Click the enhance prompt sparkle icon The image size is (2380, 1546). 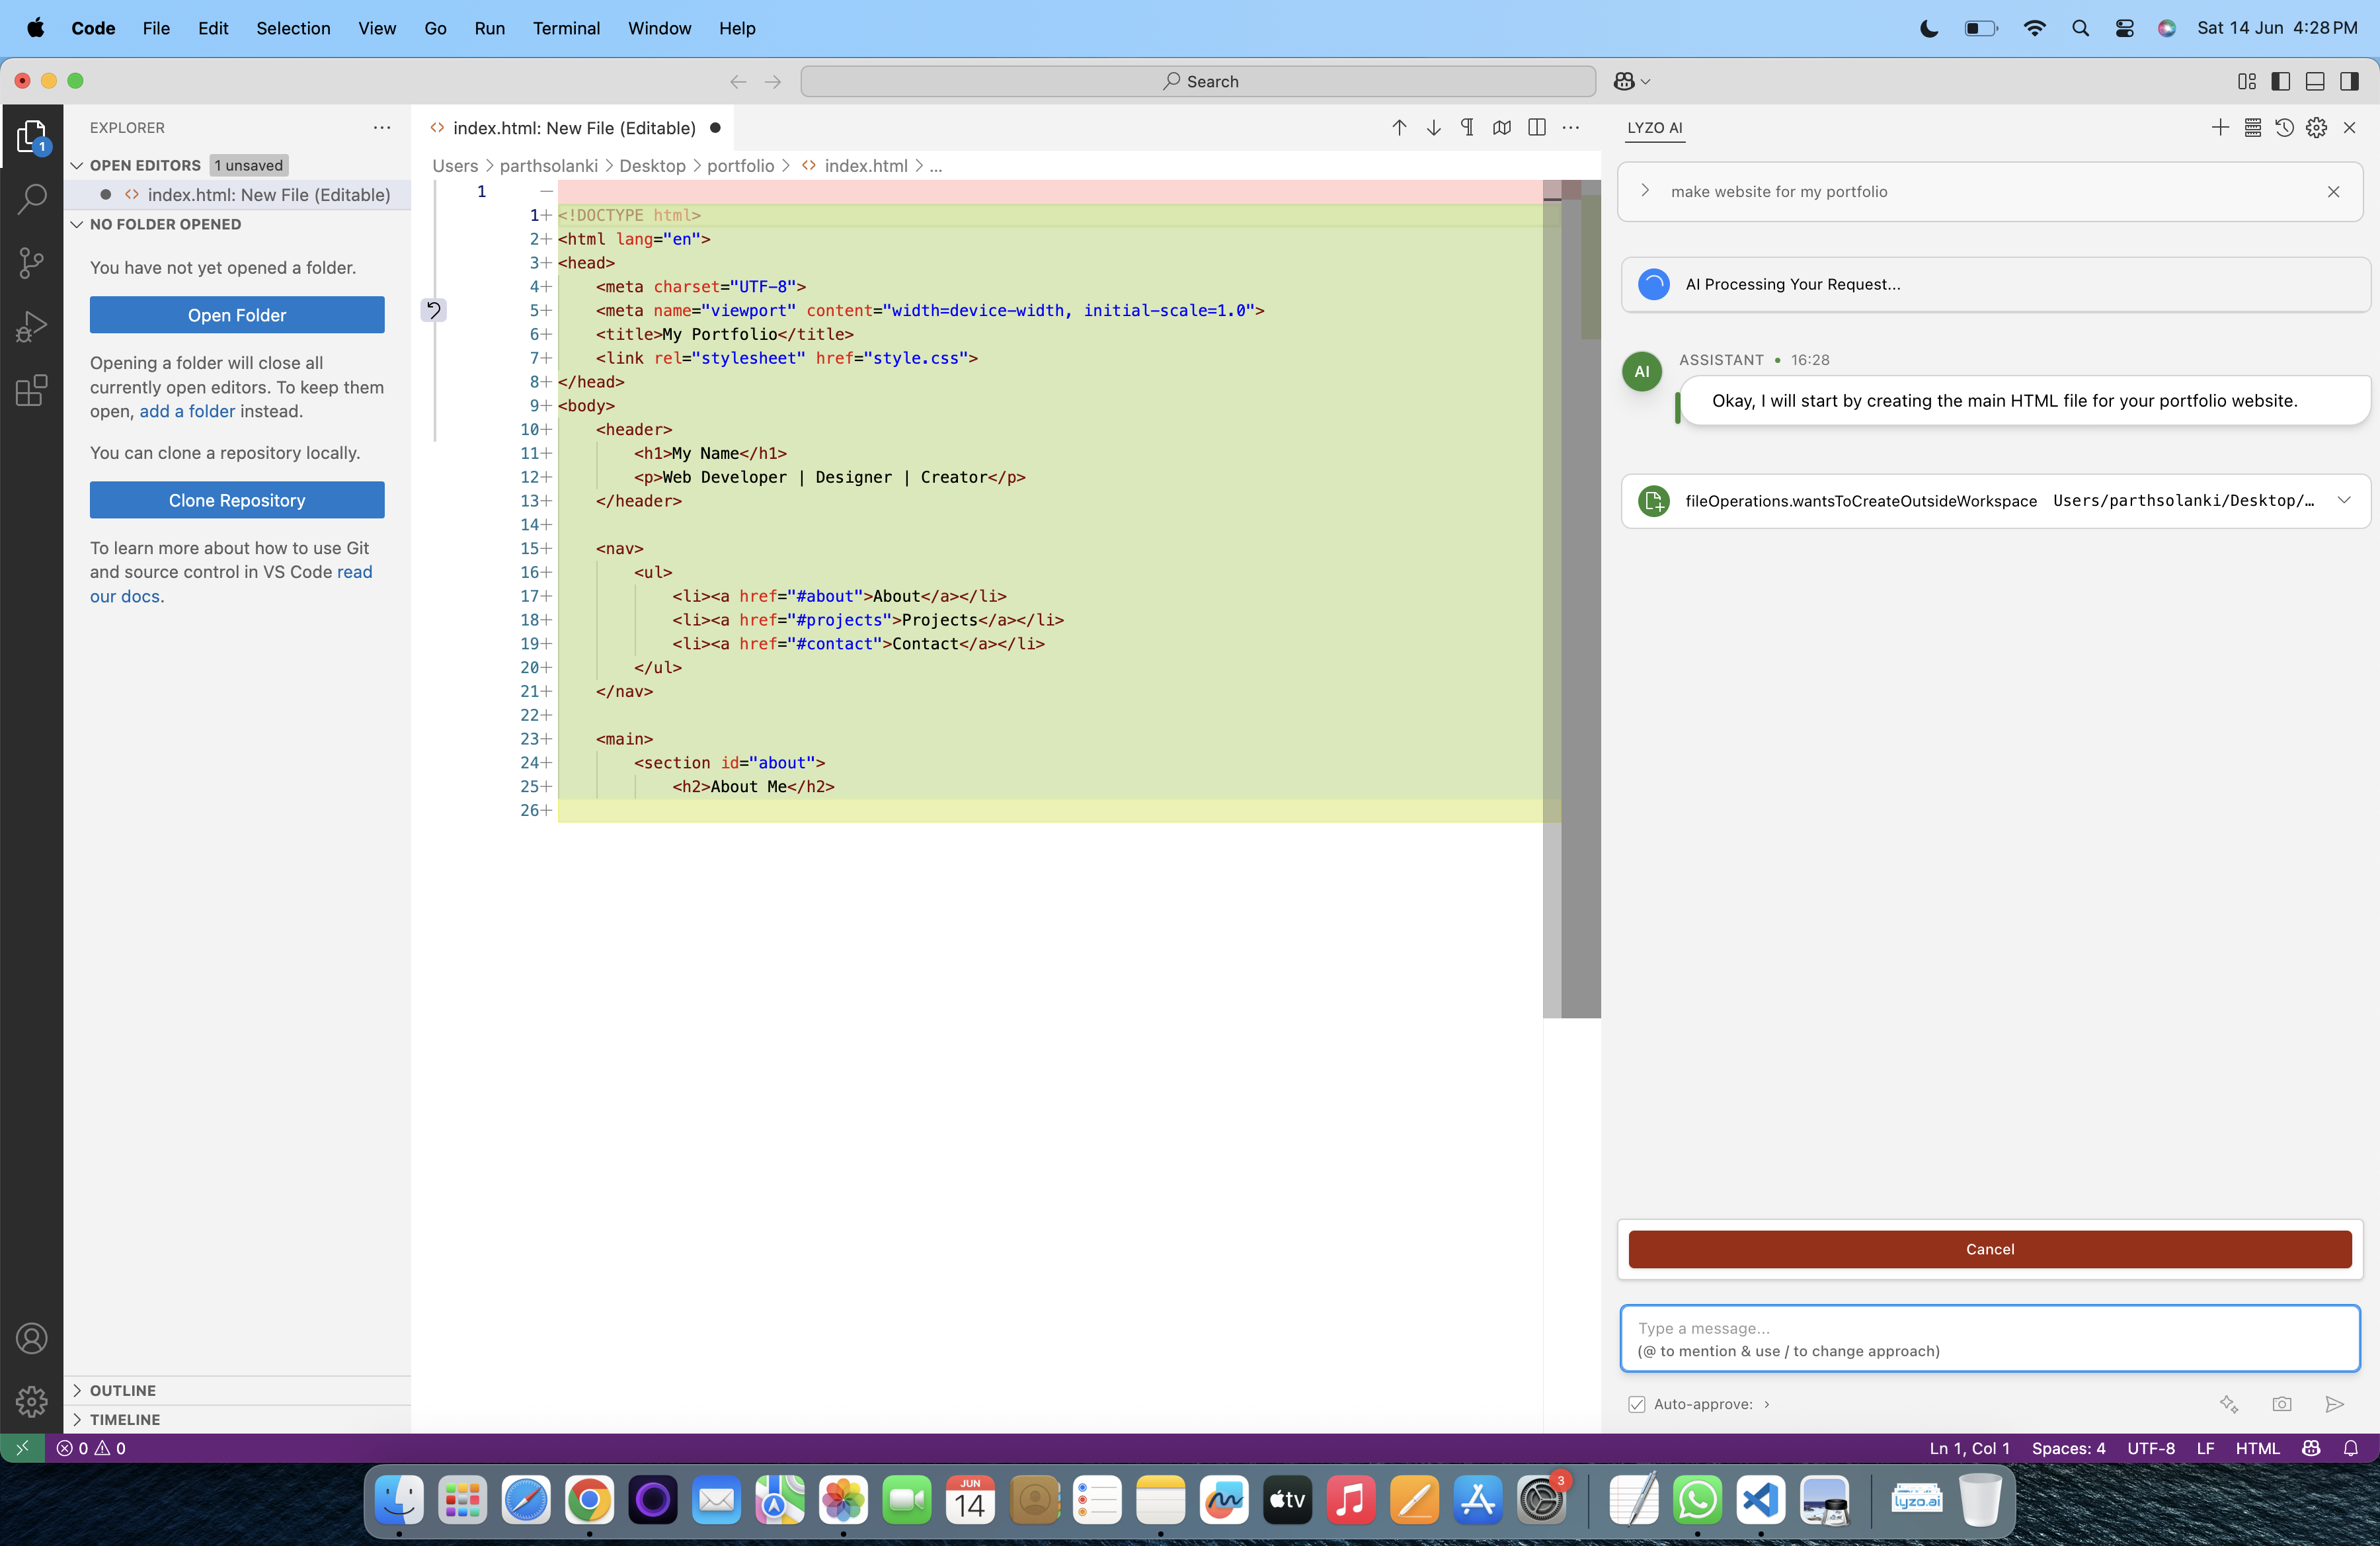pyautogui.click(x=2229, y=1404)
